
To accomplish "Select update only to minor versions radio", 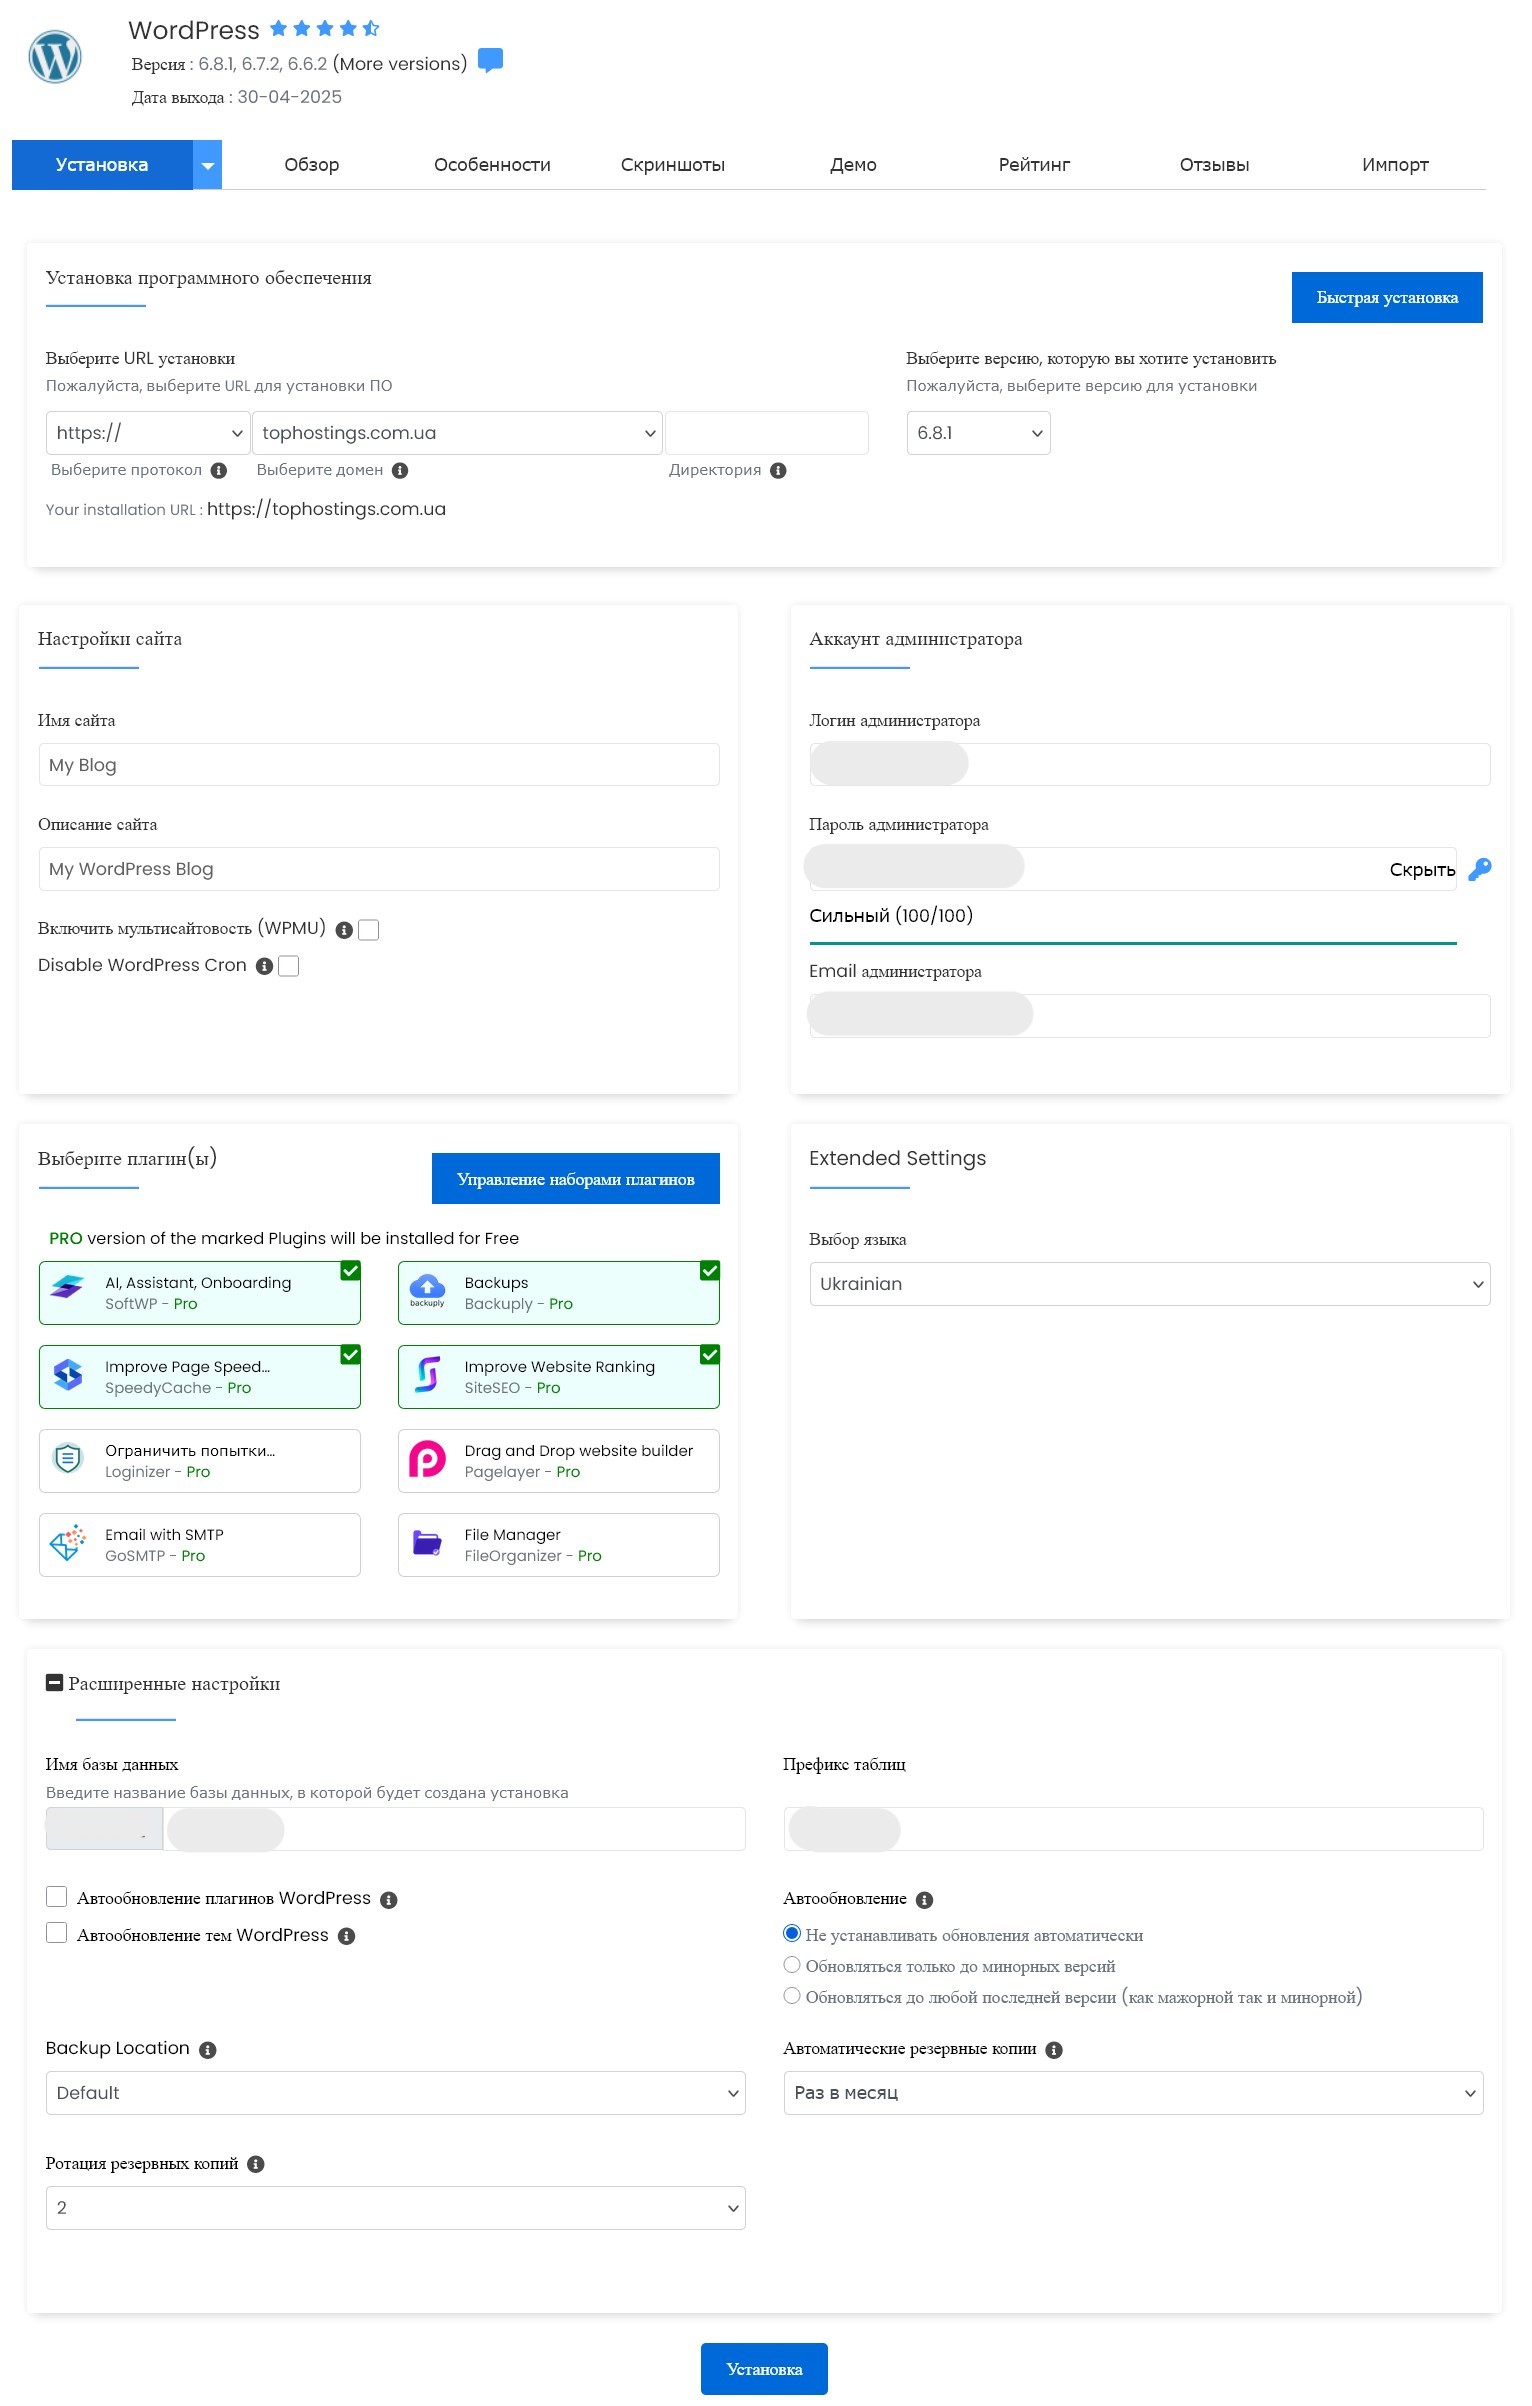I will (792, 1964).
